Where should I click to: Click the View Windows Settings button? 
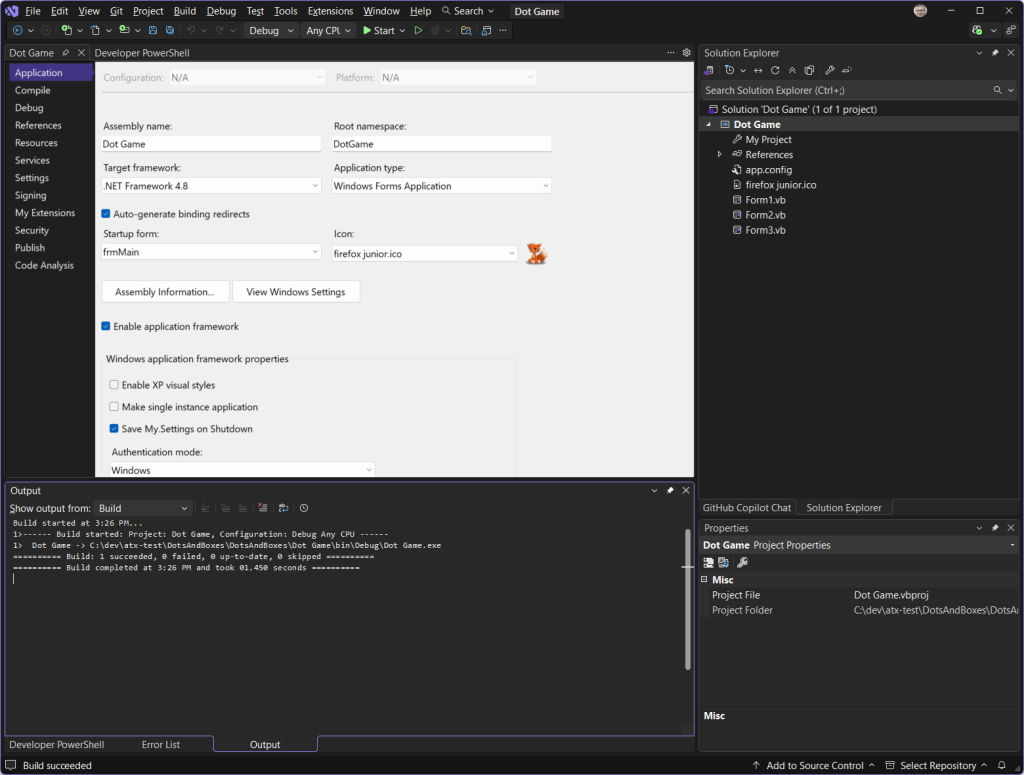pos(296,291)
